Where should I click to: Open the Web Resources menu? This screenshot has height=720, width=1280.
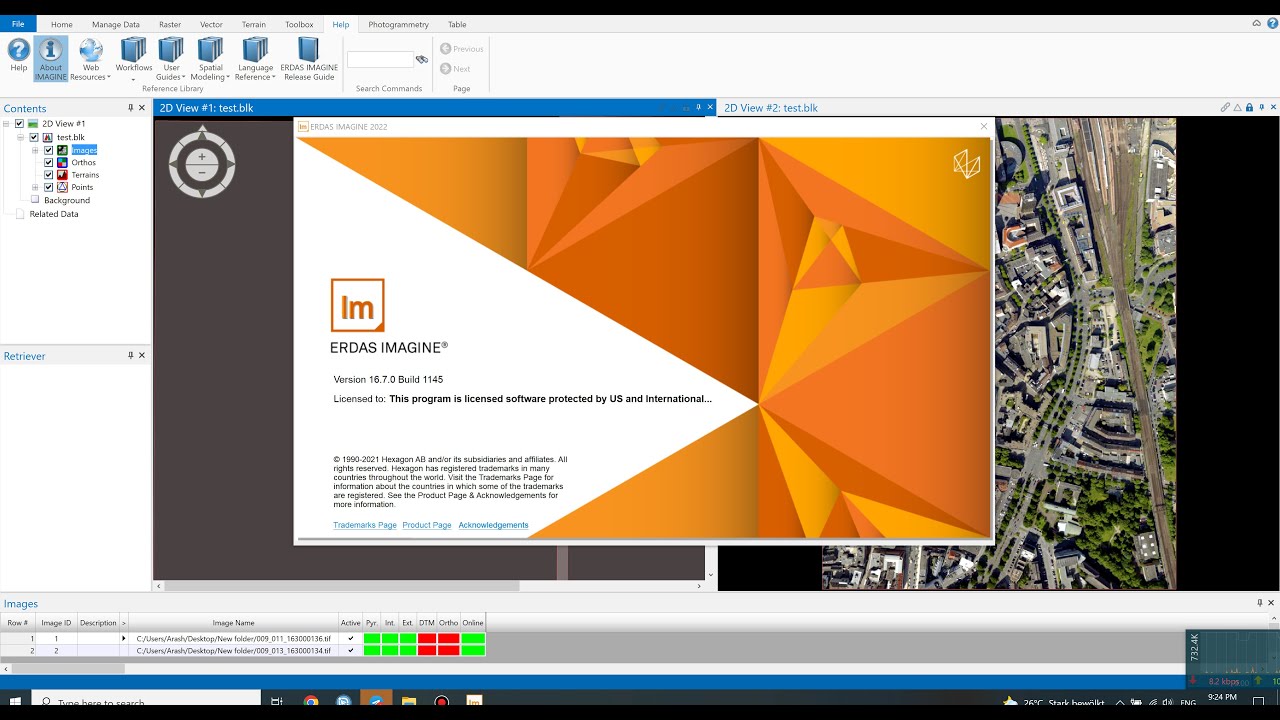[x=90, y=59]
